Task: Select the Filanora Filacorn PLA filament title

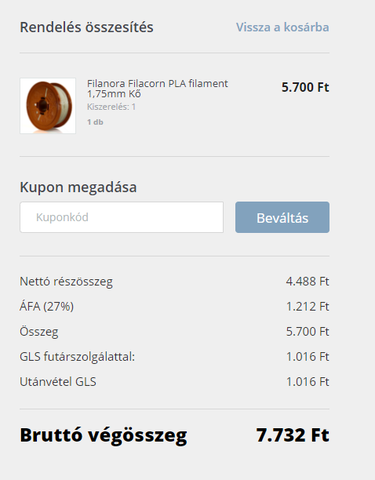Action: (x=157, y=88)
